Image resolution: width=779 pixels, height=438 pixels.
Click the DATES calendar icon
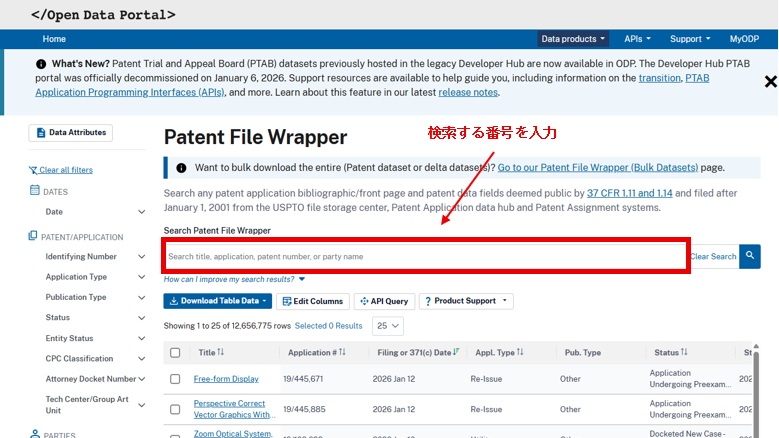tap(34, 190)
